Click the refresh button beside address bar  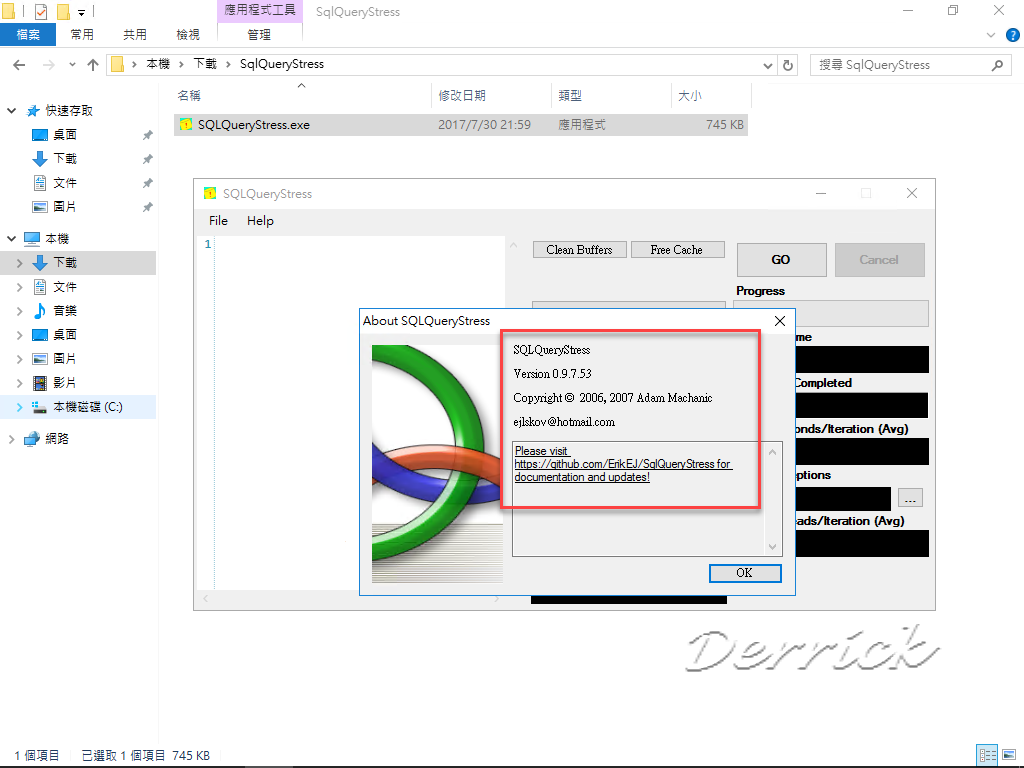coord(788,65)
